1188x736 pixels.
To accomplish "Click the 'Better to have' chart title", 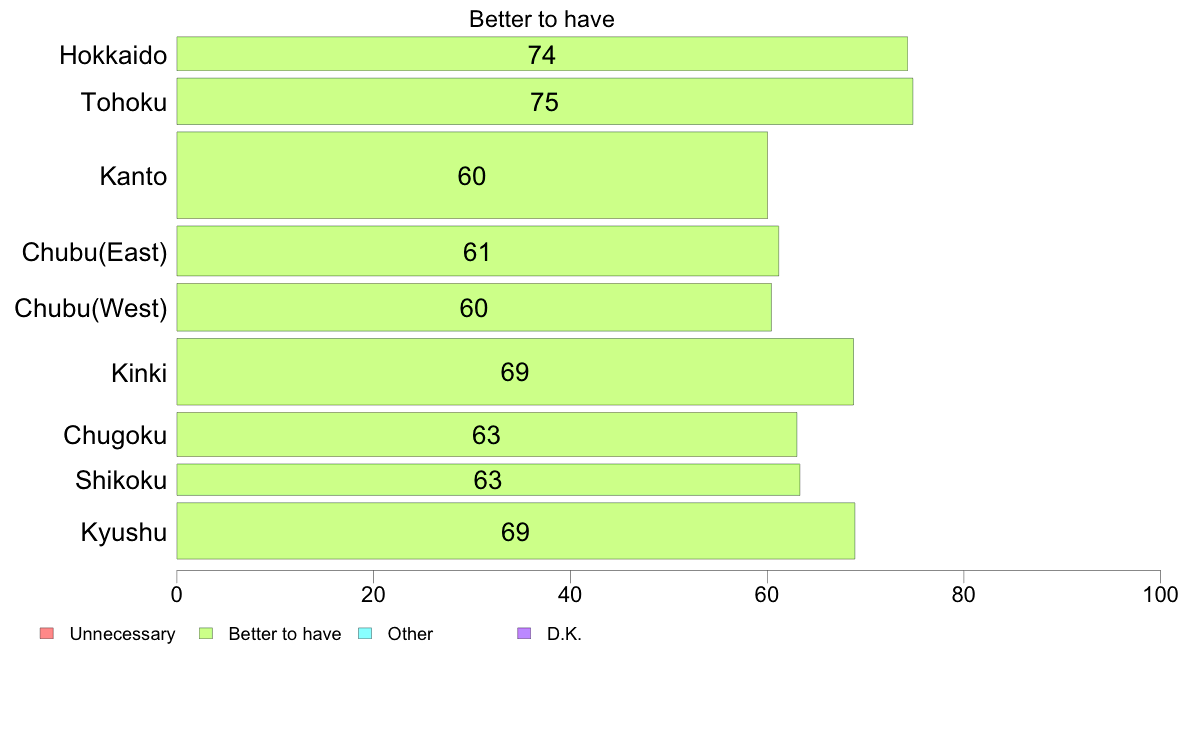I will [542, 19].
